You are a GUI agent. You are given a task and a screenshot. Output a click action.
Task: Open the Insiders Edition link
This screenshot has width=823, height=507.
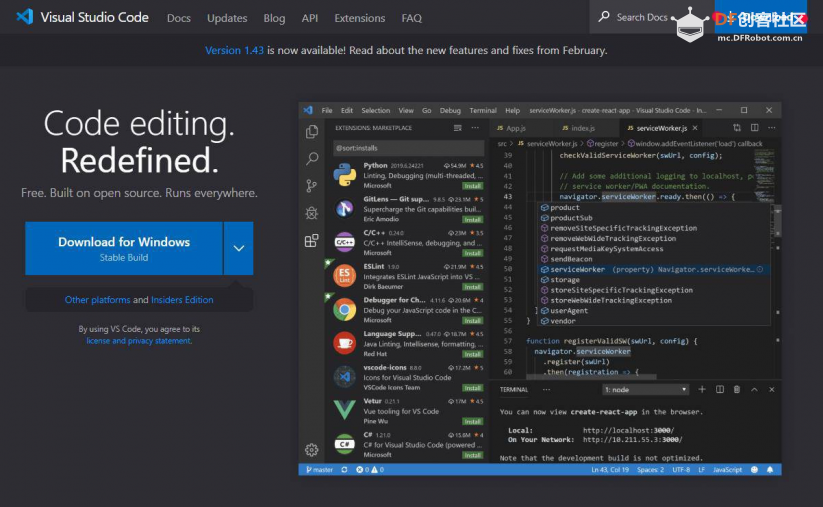182,300
